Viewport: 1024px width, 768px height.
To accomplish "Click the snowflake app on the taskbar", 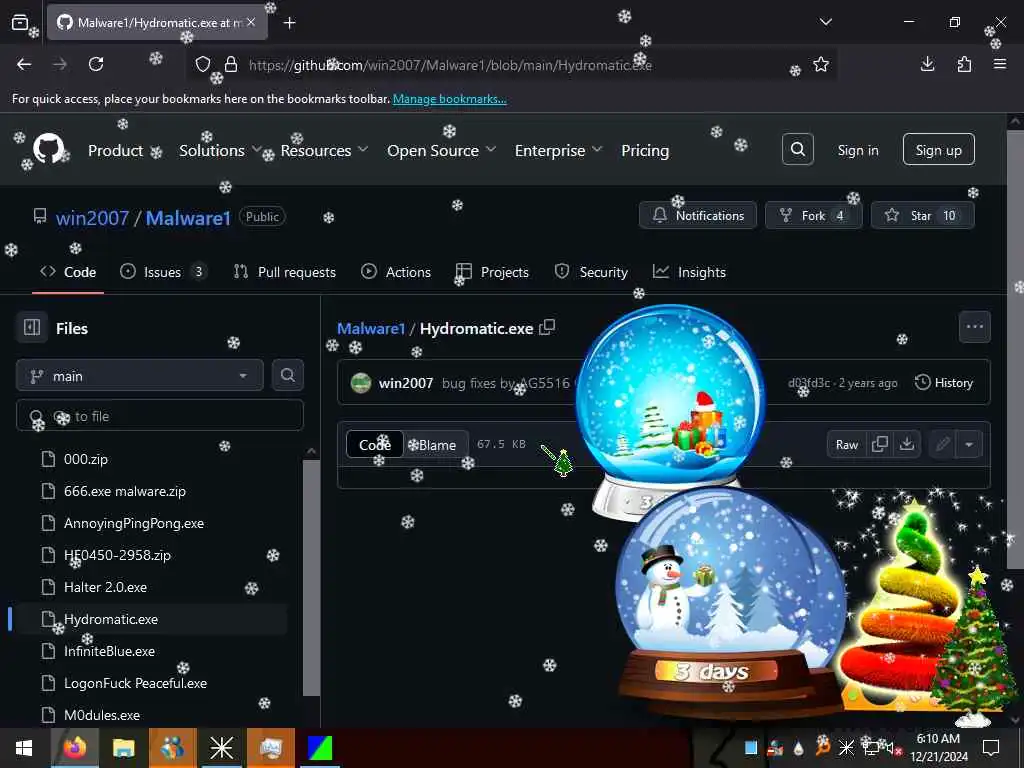I will 221,748.
